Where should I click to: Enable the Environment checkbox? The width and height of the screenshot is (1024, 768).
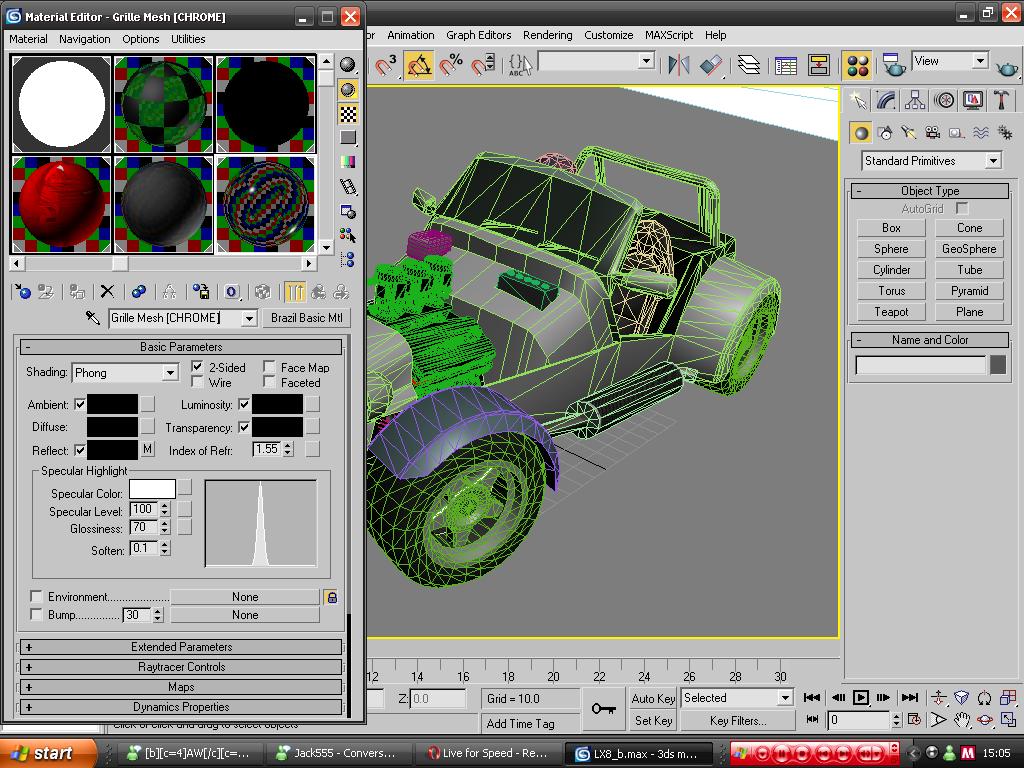tap(37, 596)
